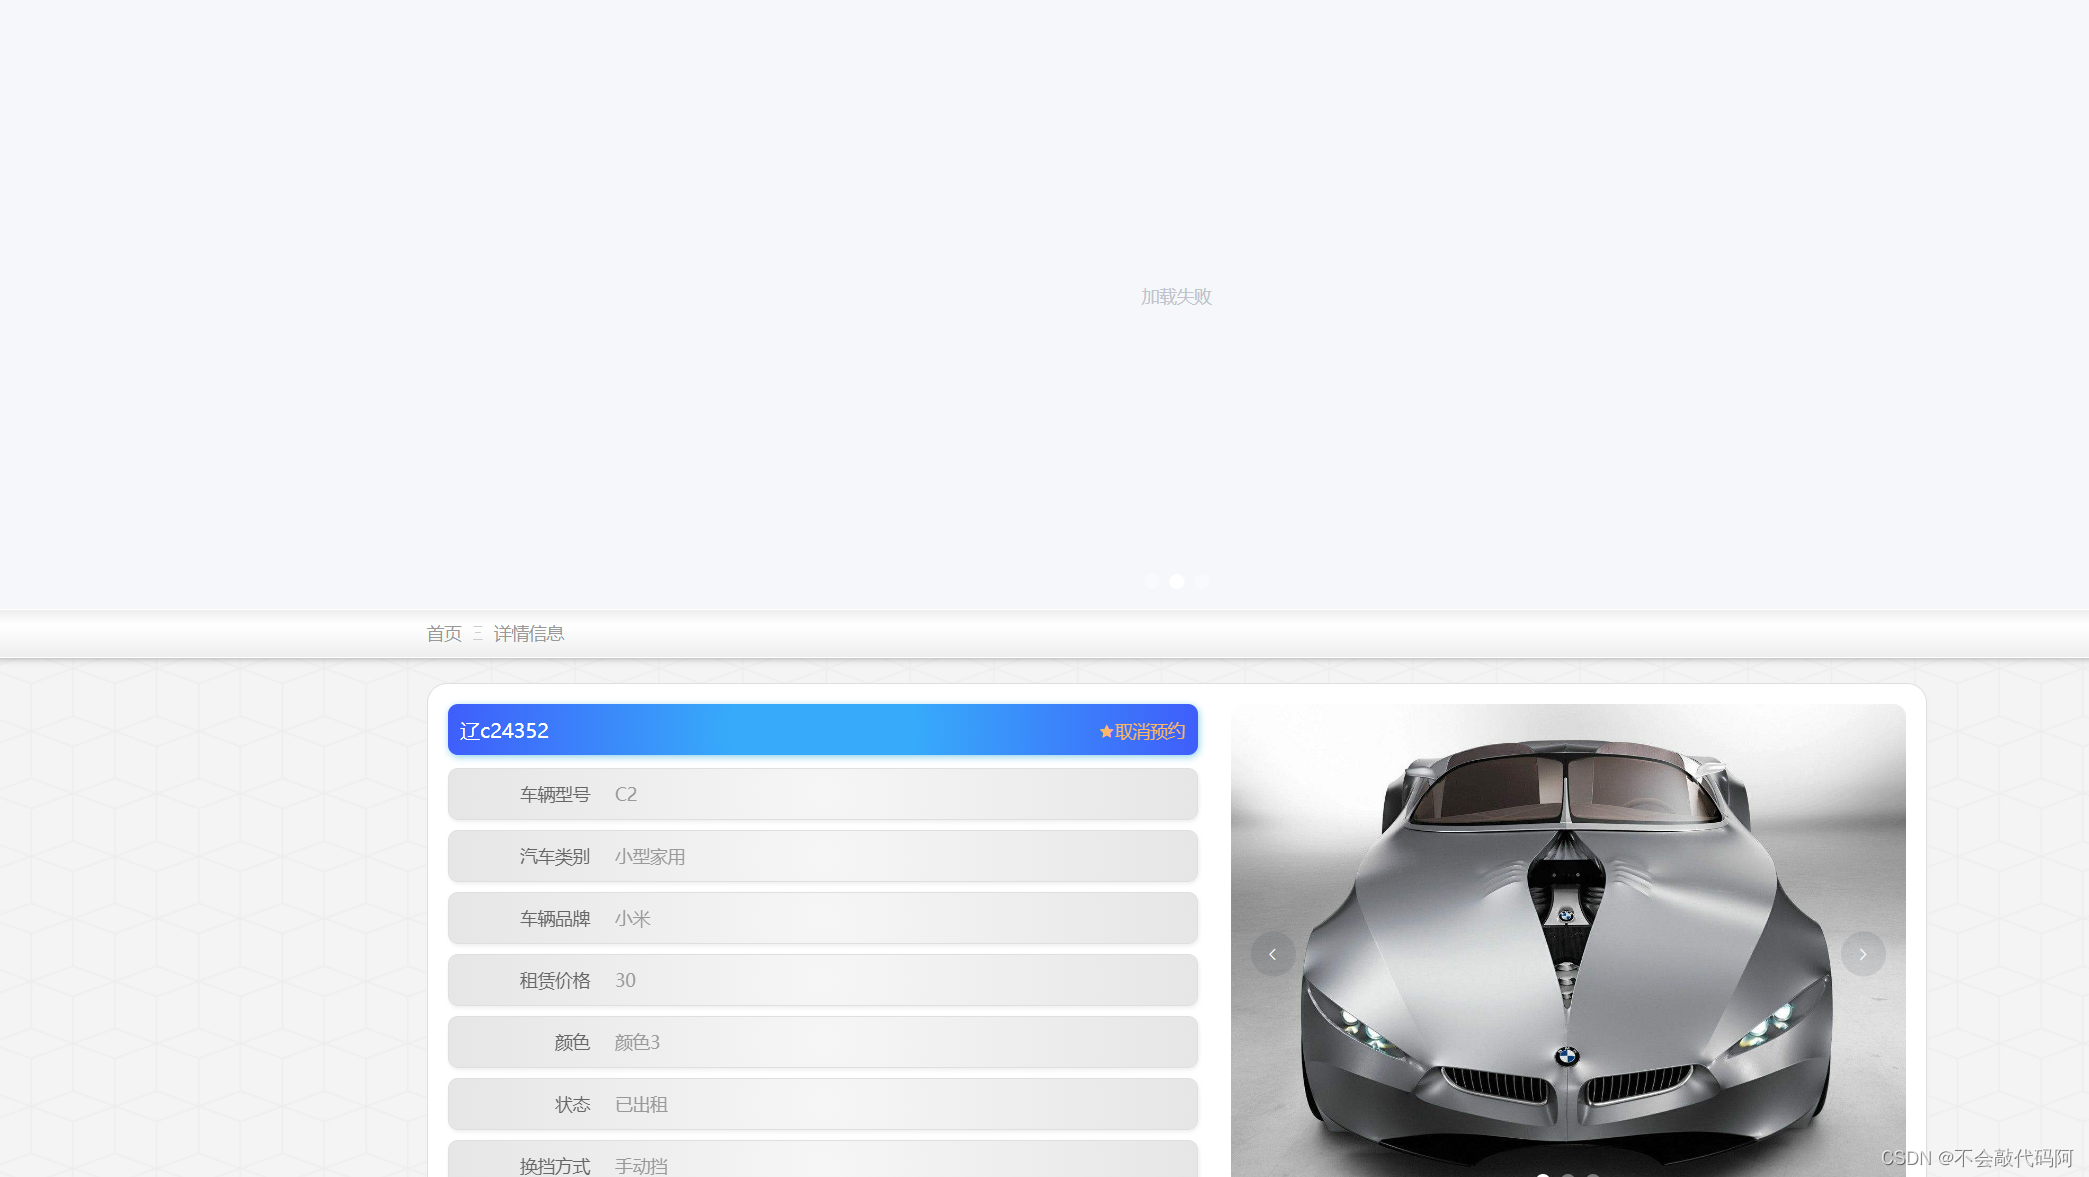Click the 车辆品牌 小米 row
Screen dimensions: 2089x1177
822,918
